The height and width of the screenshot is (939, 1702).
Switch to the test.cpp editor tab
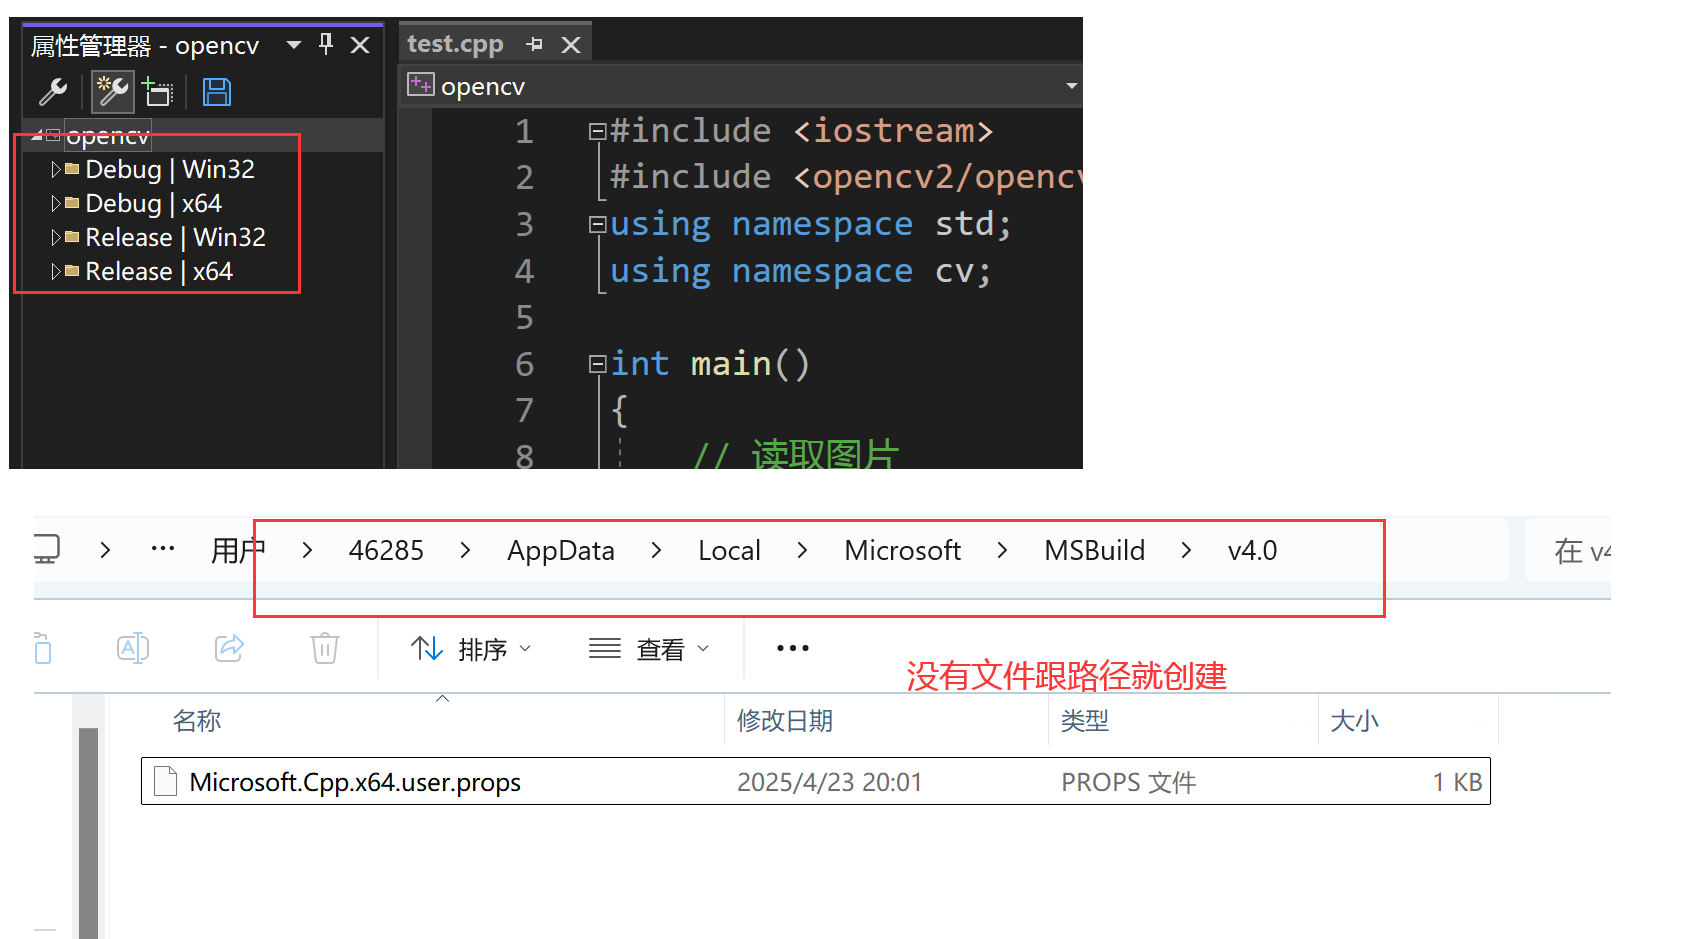click(x=455, y=44)
